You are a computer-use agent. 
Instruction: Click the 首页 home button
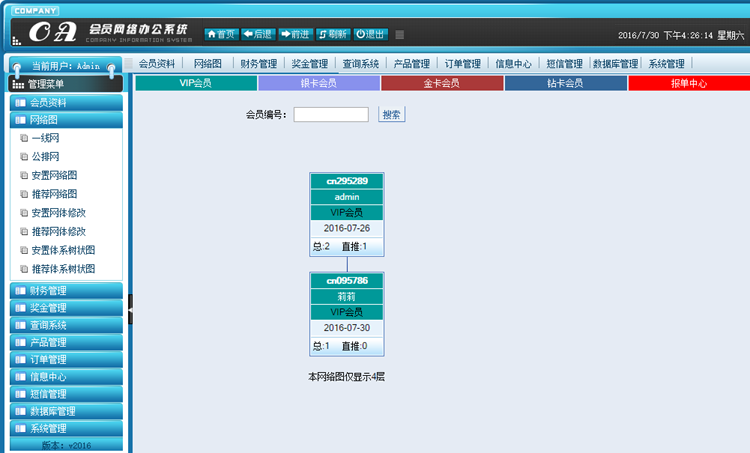pyautogui.click(x=221, y=34)
